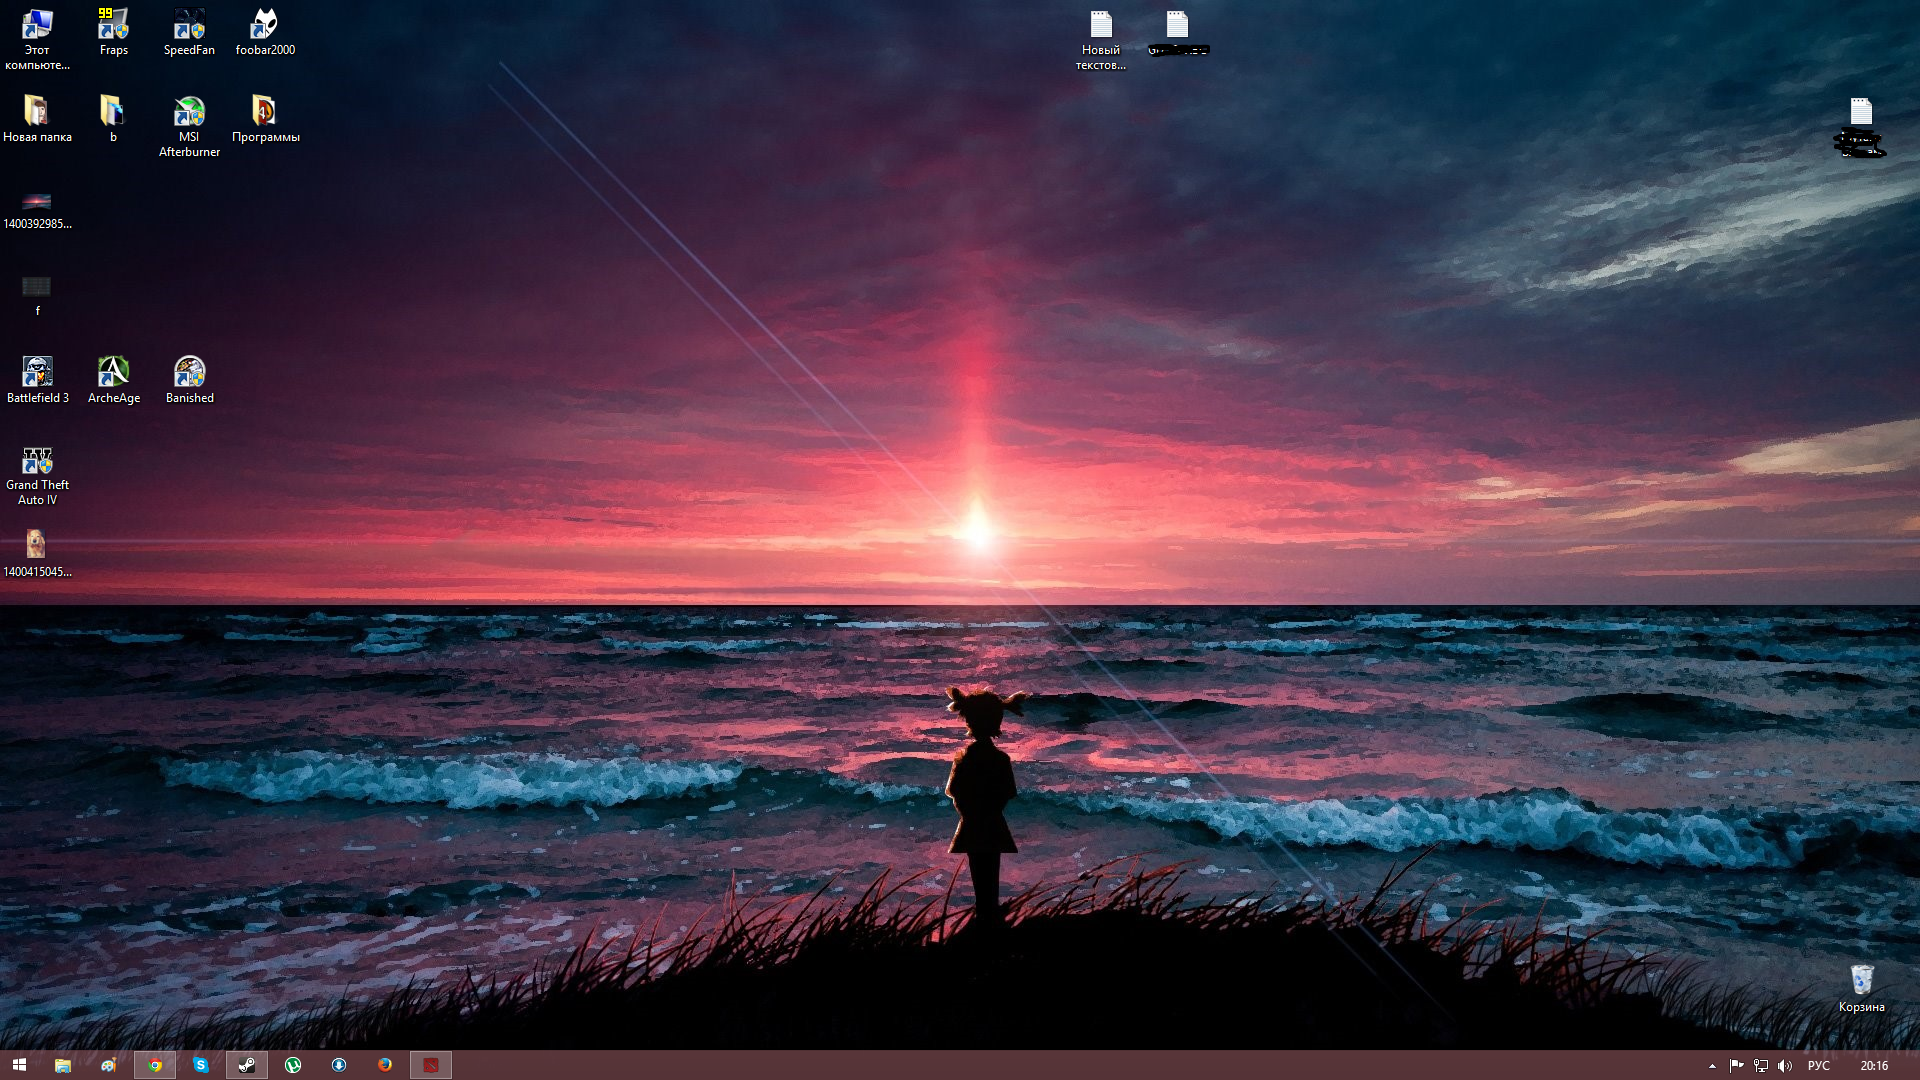Click the uTorrent taskbar icon

point(293,1065)
